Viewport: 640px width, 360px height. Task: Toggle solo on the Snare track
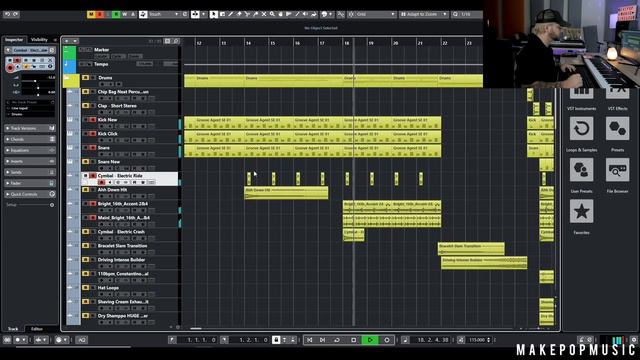click(93, 148)
